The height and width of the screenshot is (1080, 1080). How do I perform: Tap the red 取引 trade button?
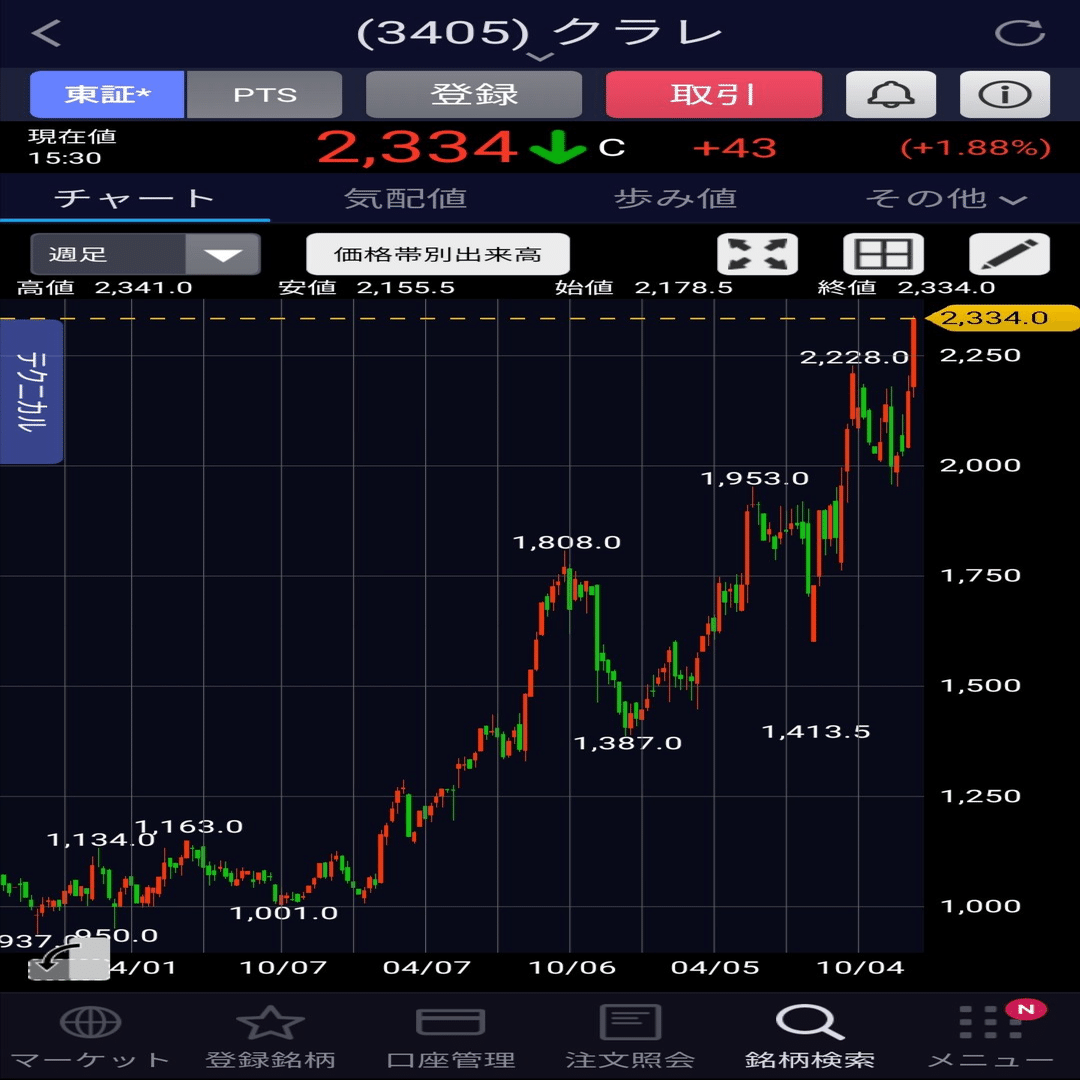tap(714, 94)
